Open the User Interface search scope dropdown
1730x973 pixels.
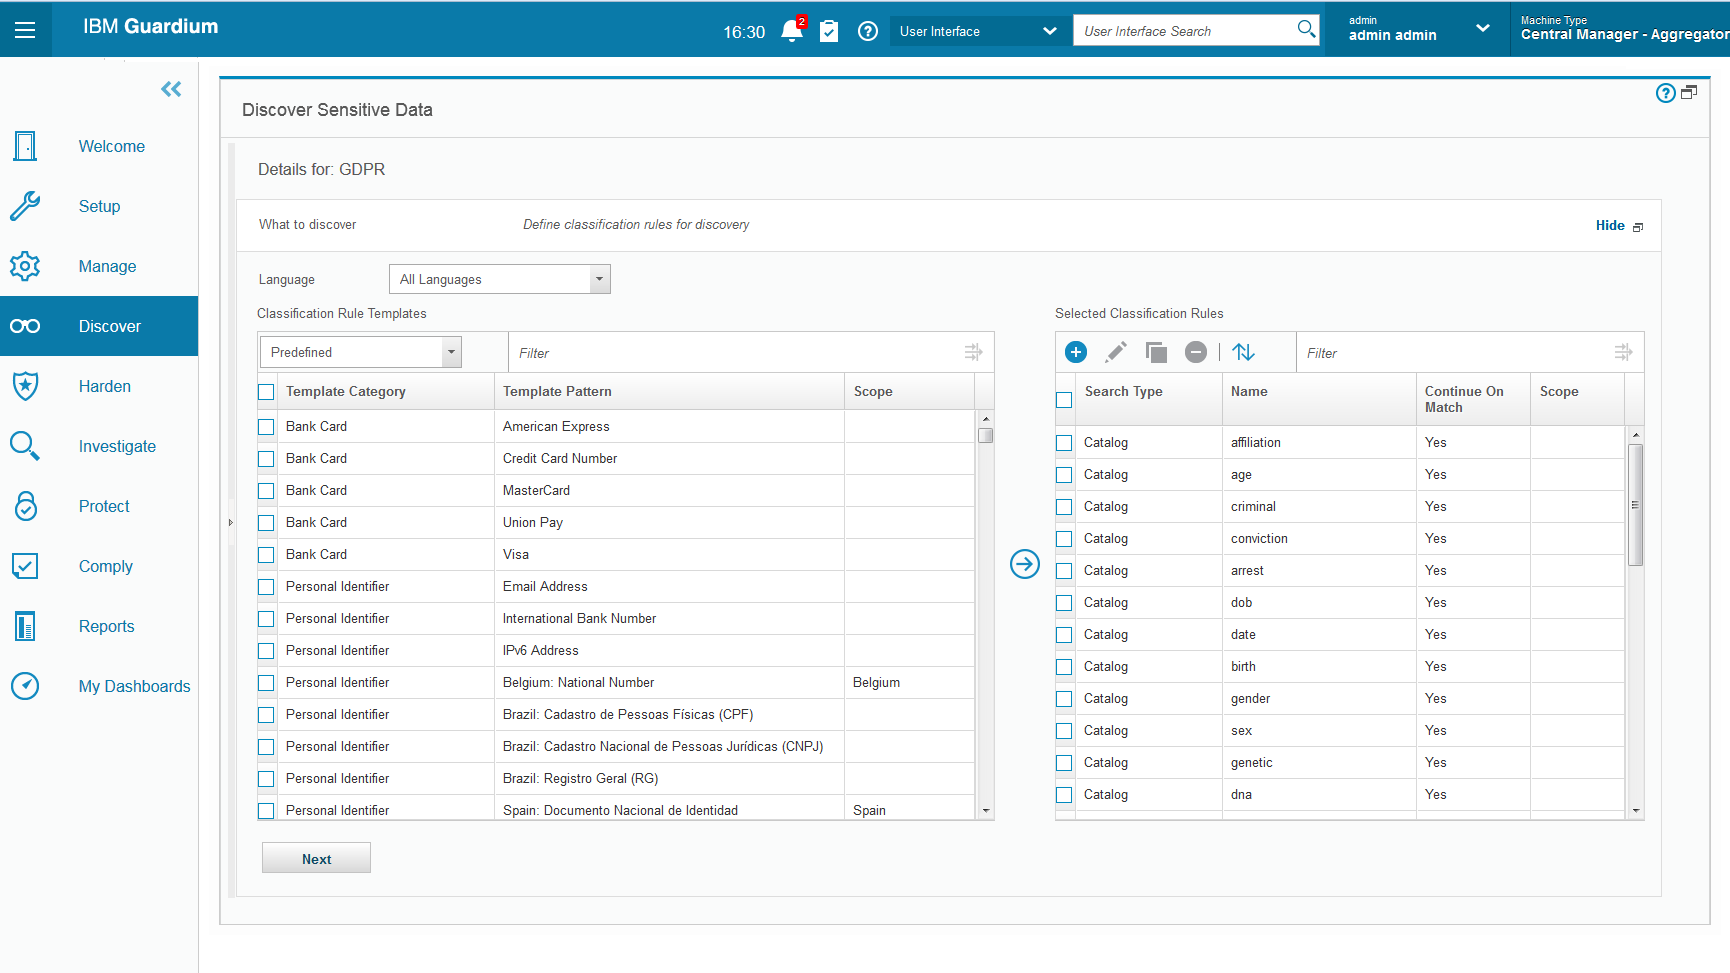tap(977, 31)
